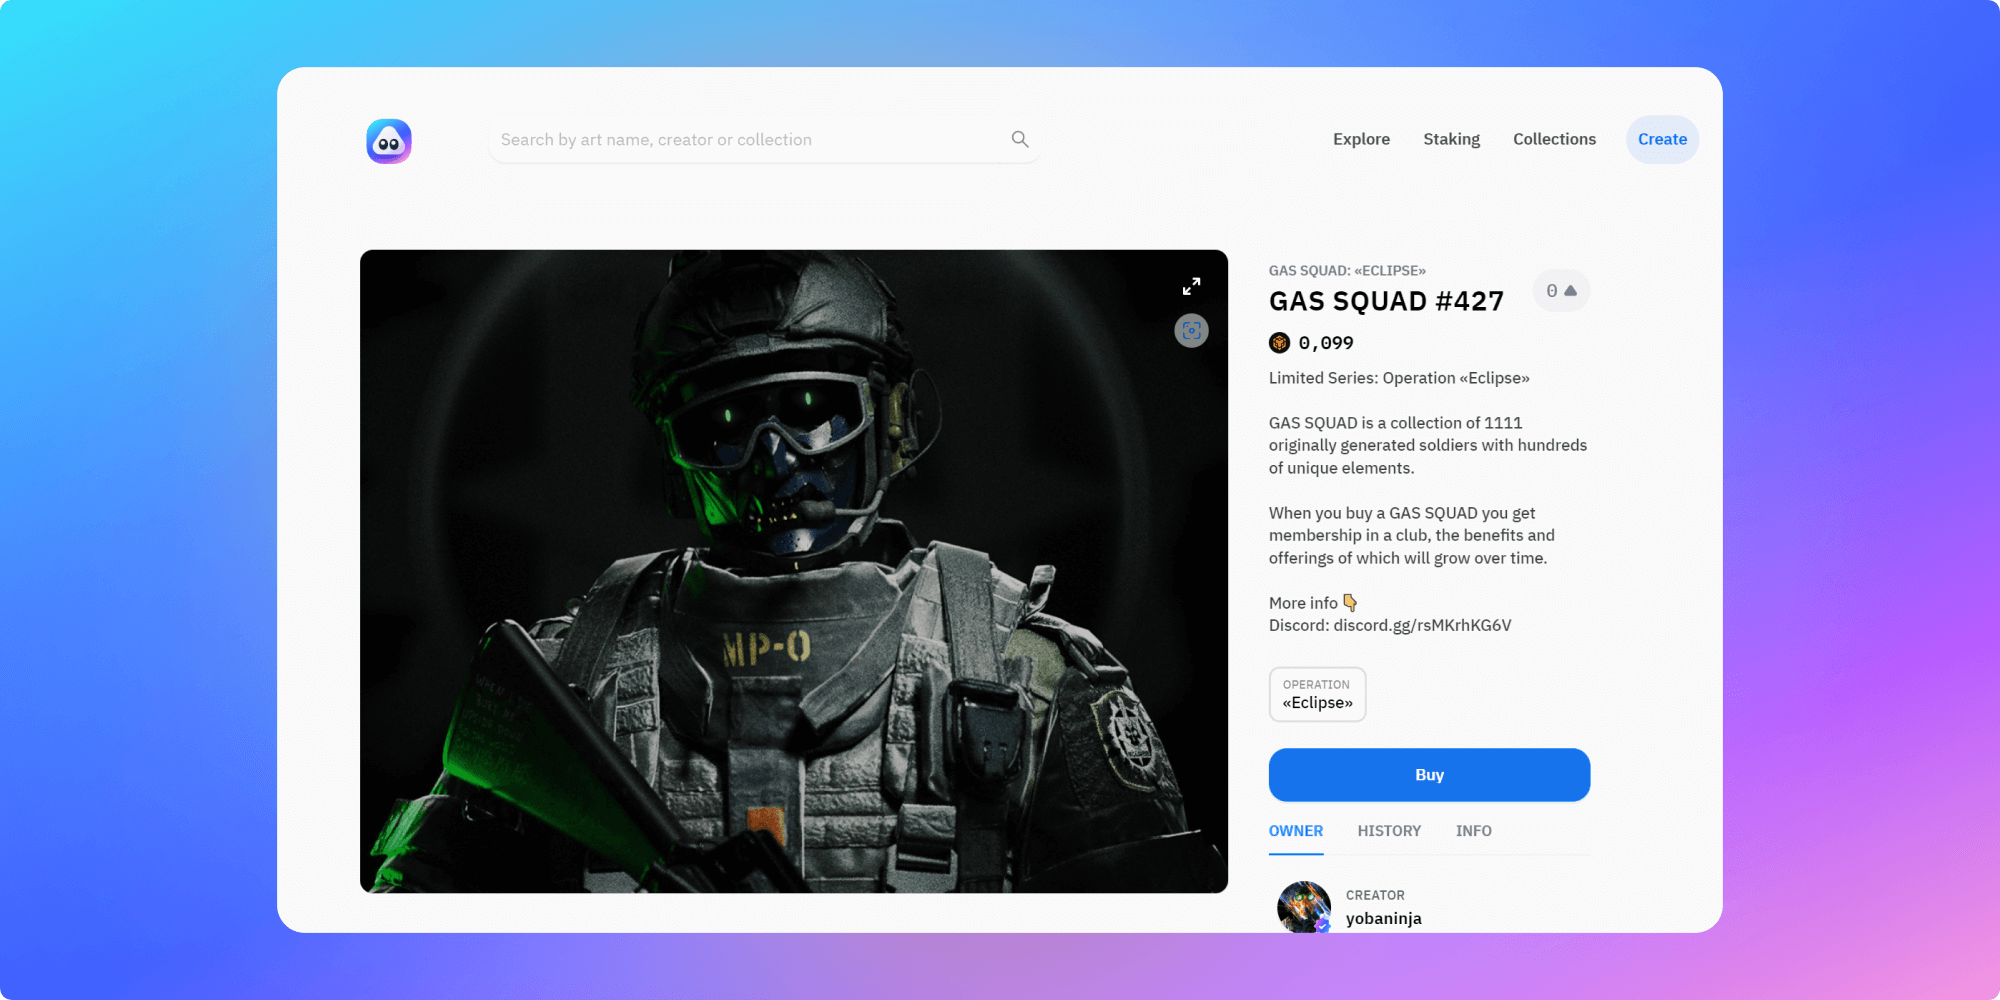Upvote GAS SQUAD #427
The image size is (2000, 1000).
point(1561,291)
